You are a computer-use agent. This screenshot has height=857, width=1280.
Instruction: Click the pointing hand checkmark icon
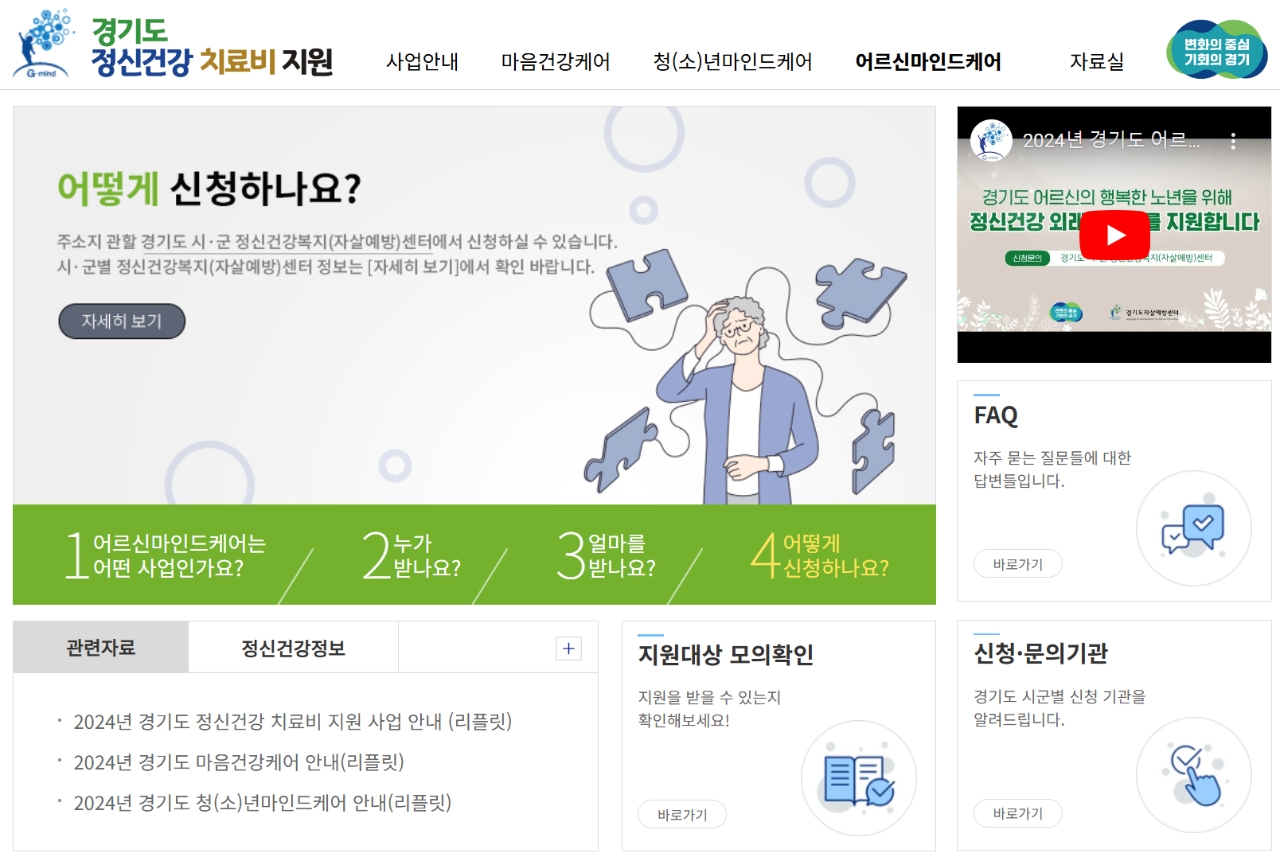pyautogui.click(x=1193, y=776)
